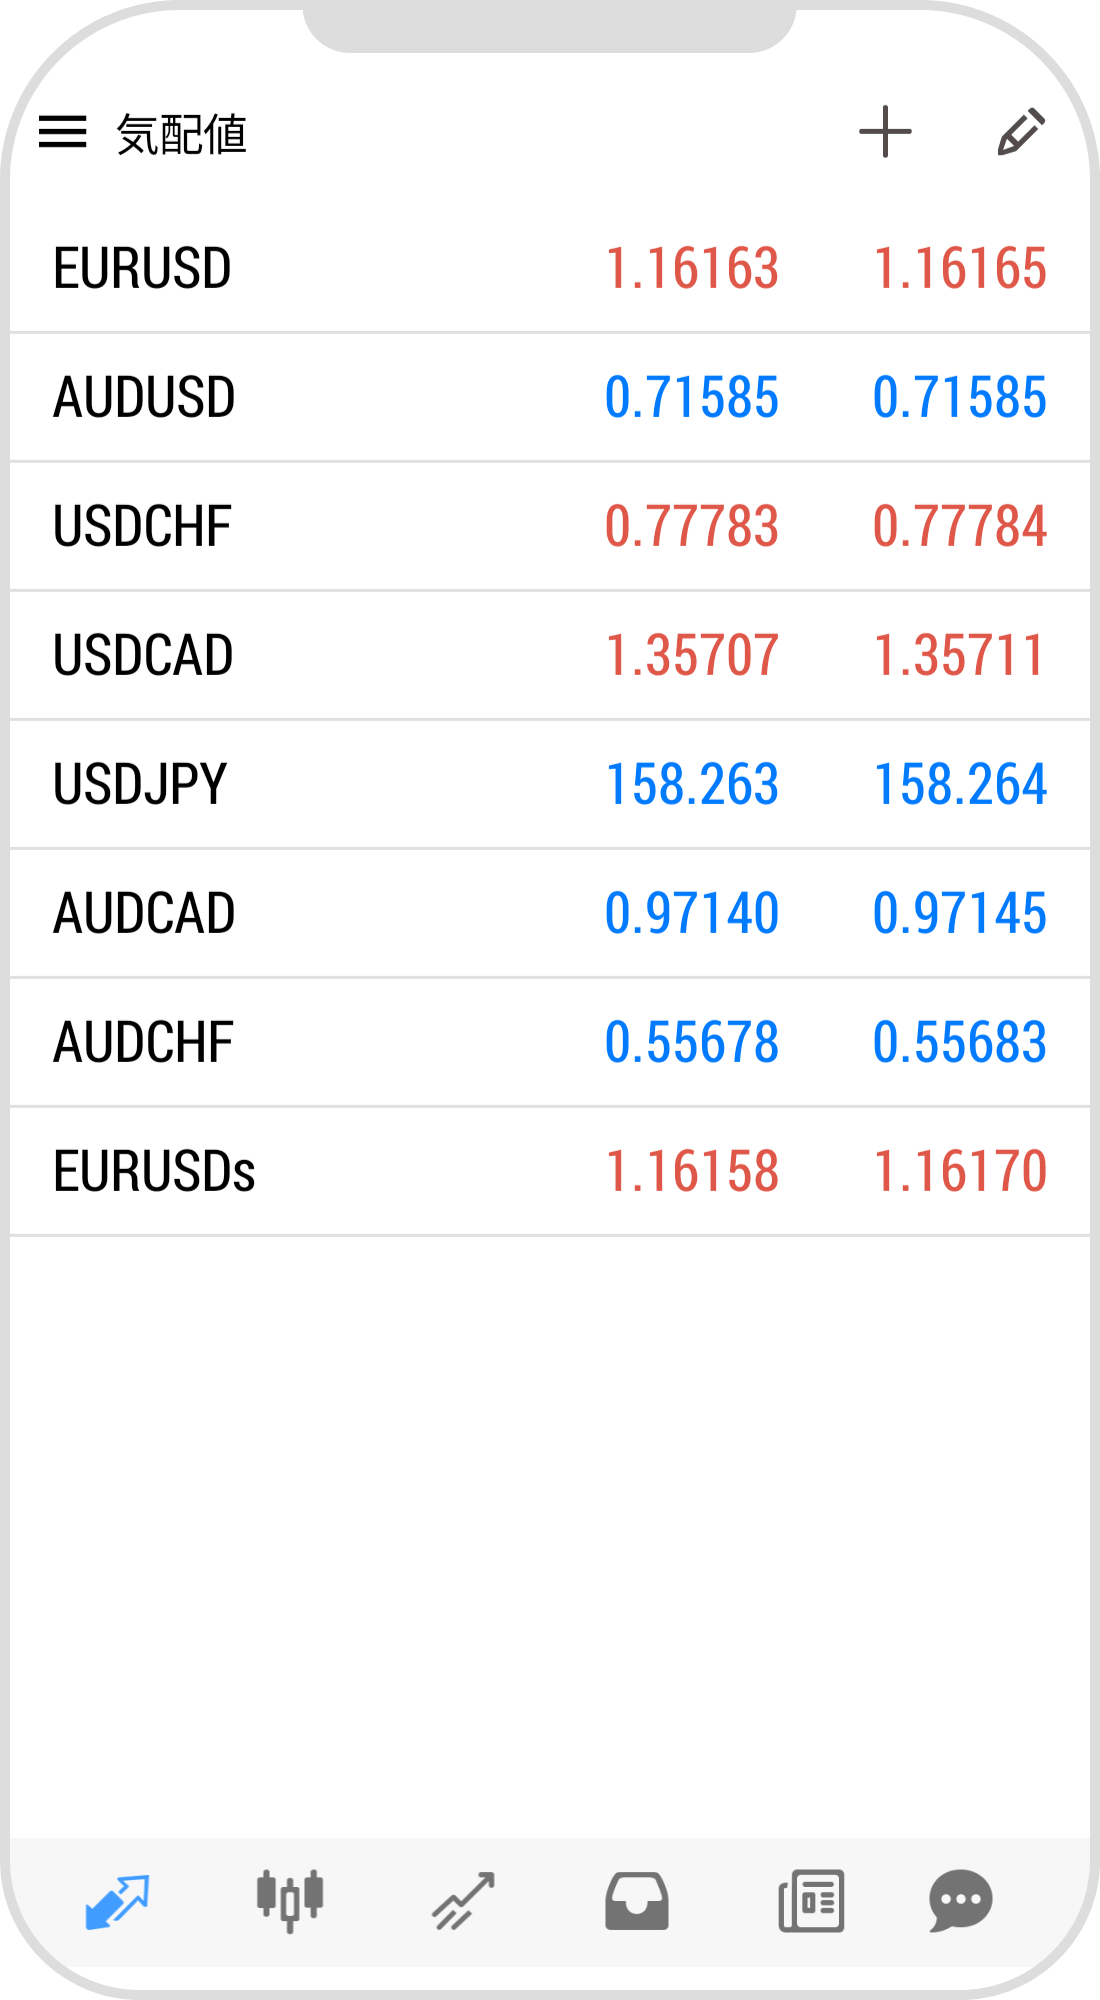The width and height of the screenshot is (1100, 2000).
Task: Select the AUDUSD symbol name
Action: 144,397
